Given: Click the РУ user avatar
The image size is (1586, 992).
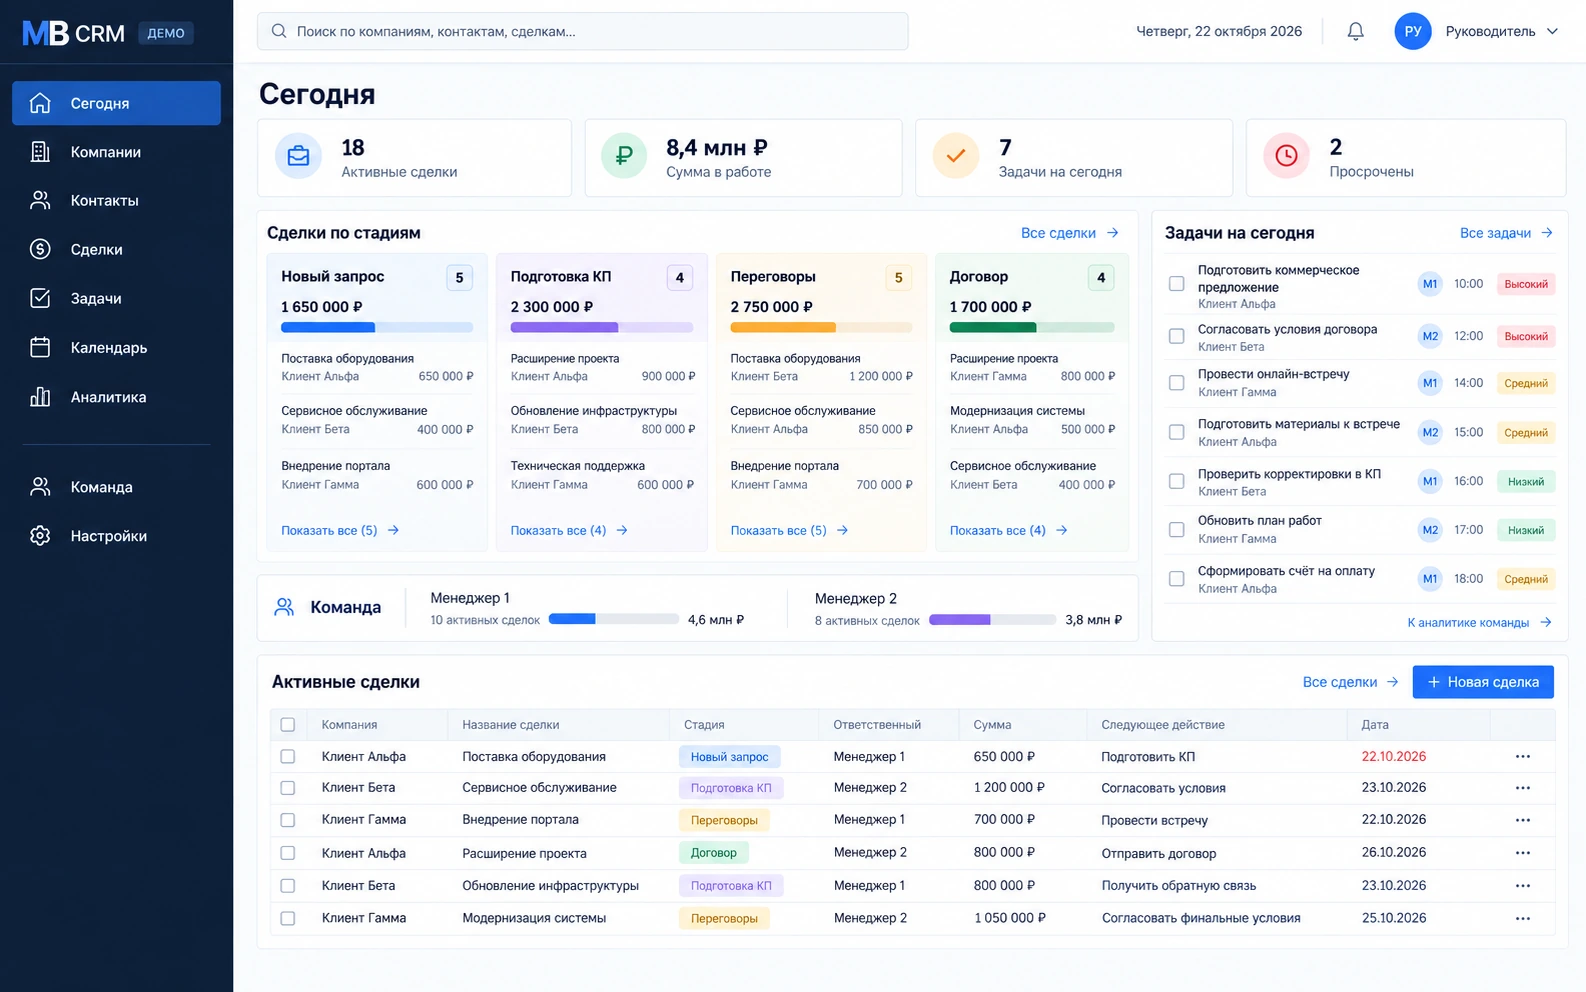Looking at the screenshot, I should pos(1412,31).
